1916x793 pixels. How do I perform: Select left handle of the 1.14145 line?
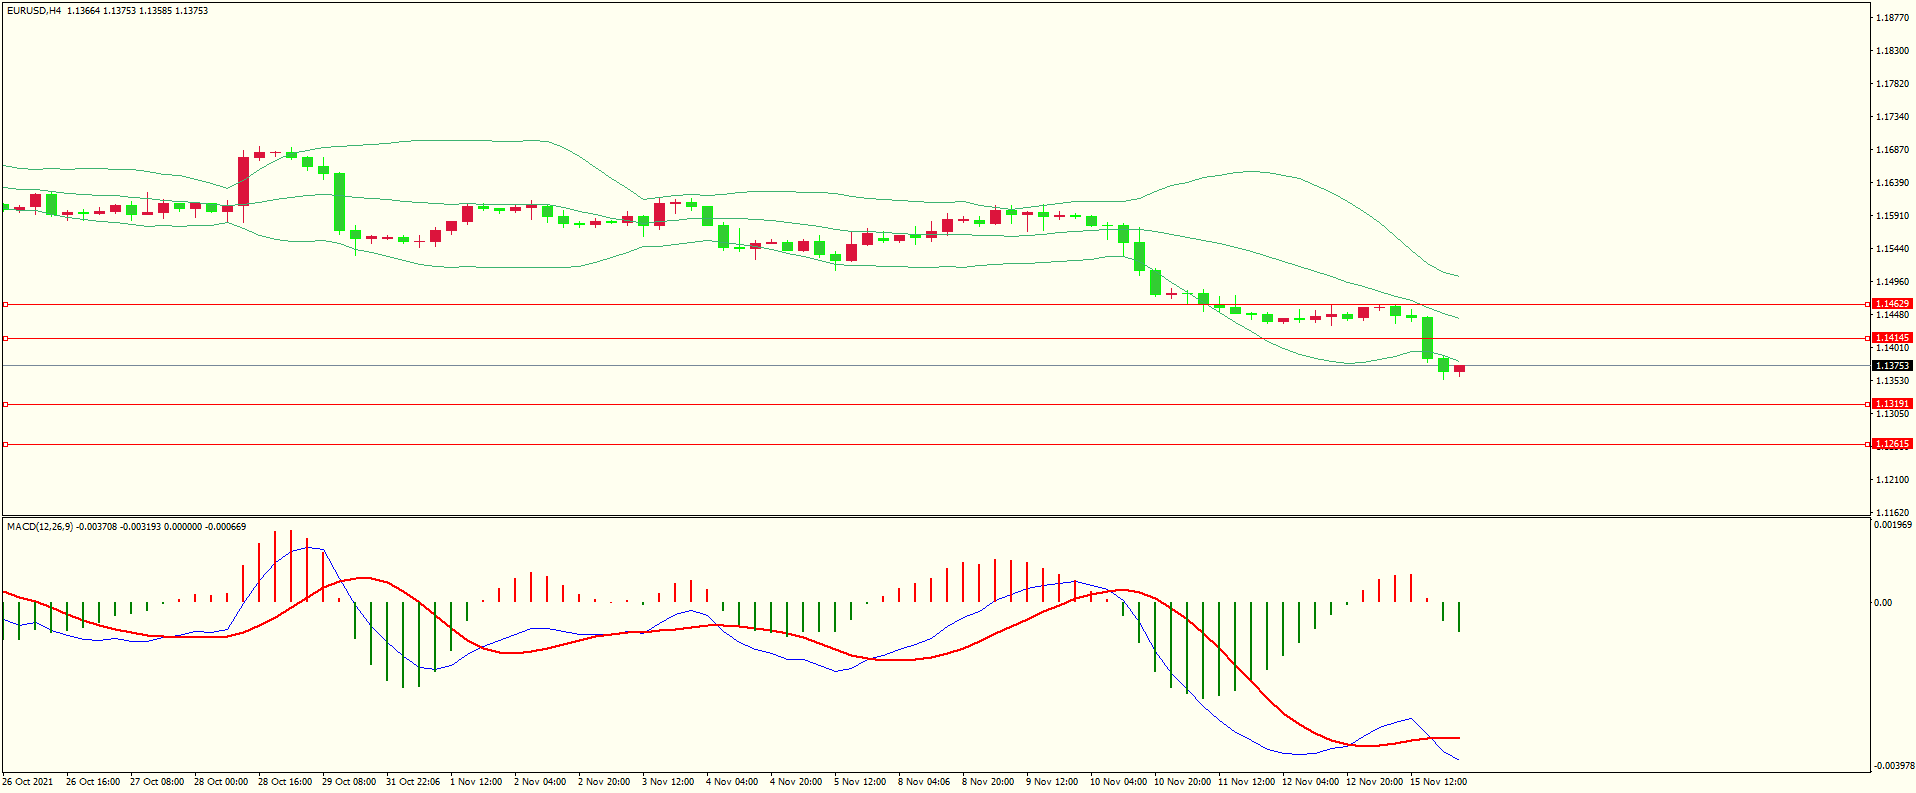(x=6, y=339)
